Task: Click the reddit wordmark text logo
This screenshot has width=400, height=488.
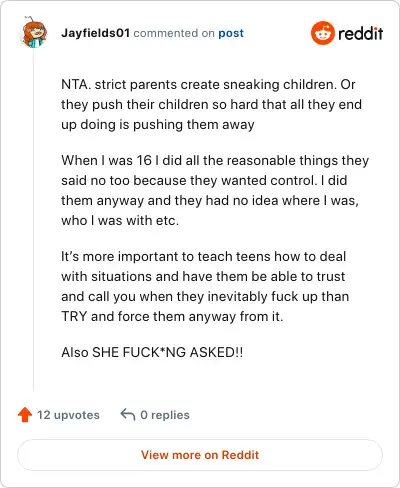Action: 361,33
